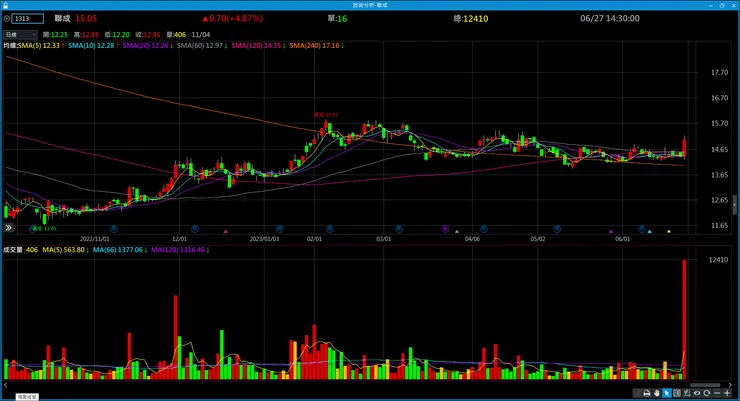Click the 11/04 date readout
The image size is (740, 401).
click(x=201, y=34)
